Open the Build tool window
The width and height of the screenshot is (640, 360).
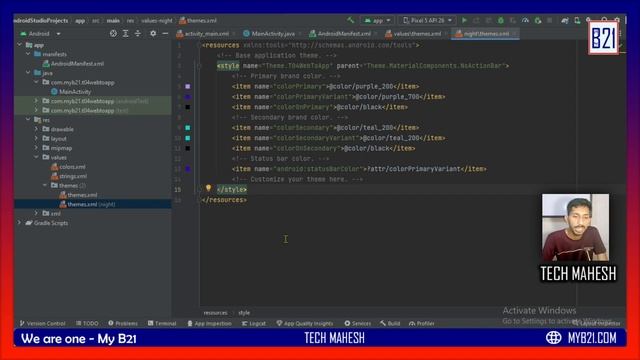coord(390,323)
